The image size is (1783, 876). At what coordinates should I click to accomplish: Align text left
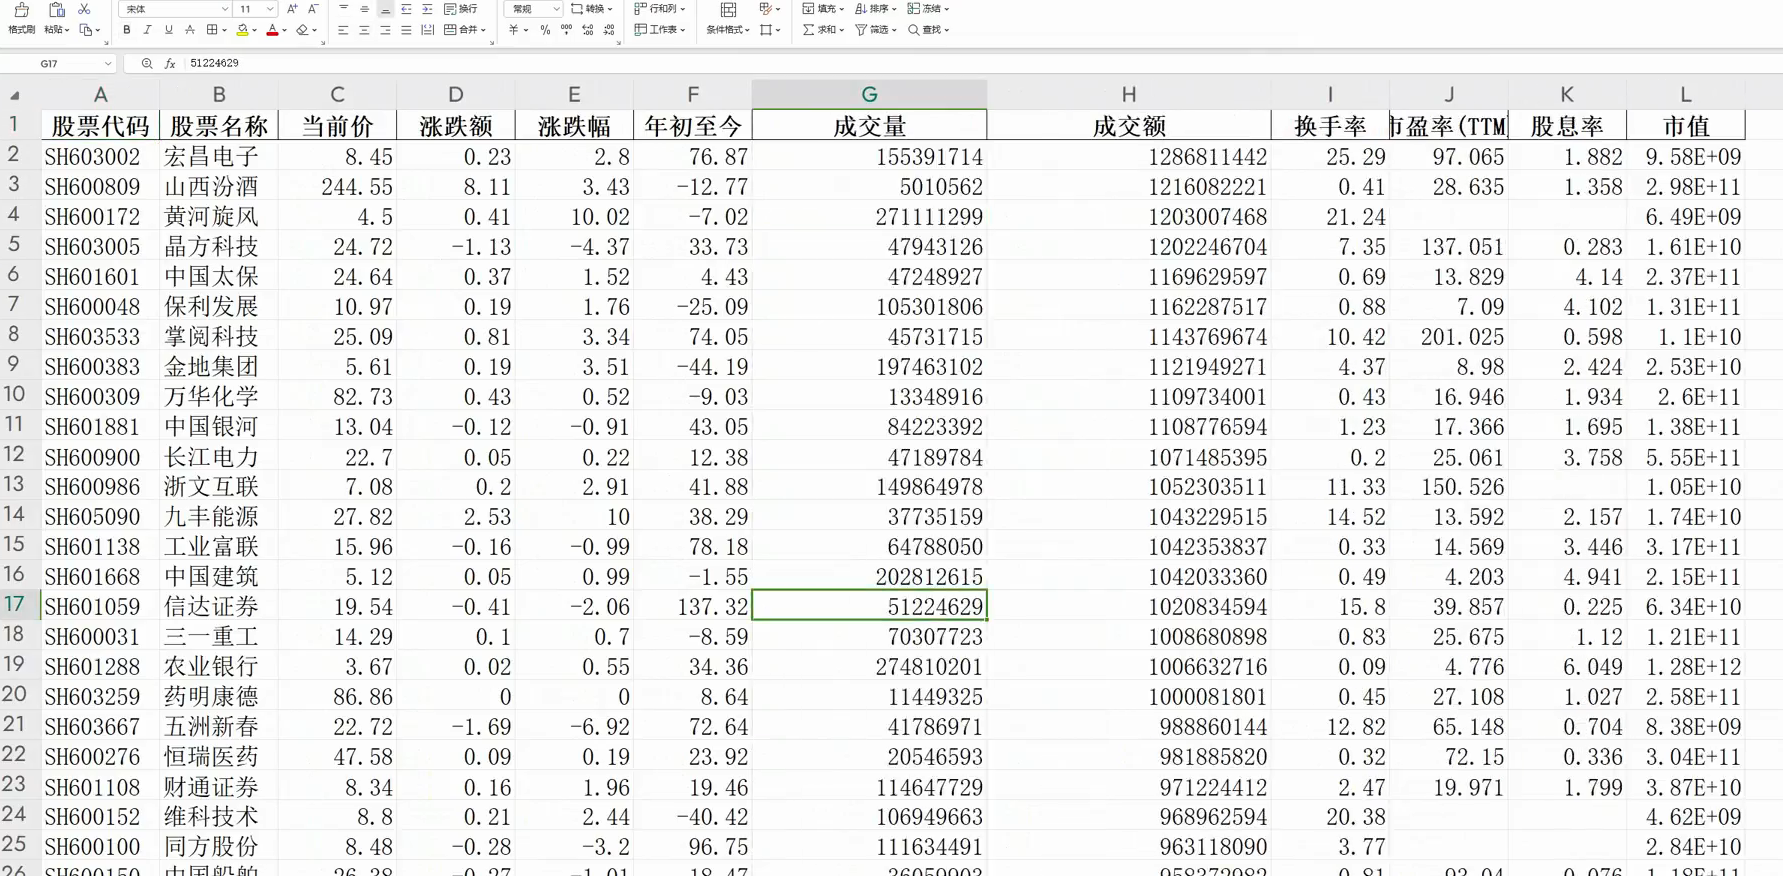(343, 30)
